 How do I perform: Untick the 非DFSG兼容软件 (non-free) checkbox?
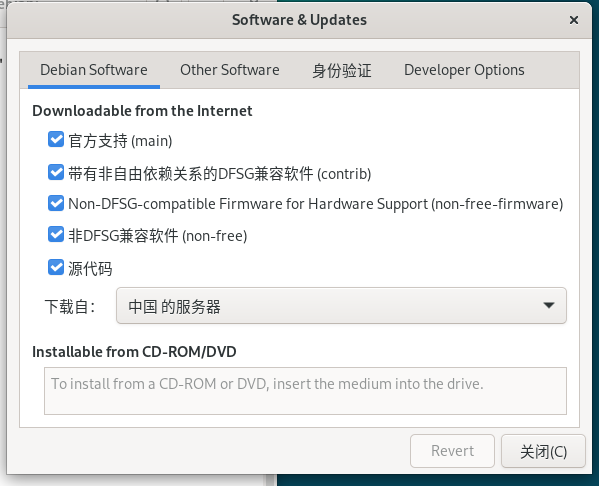pyautogui.click(x=56, y=235)
